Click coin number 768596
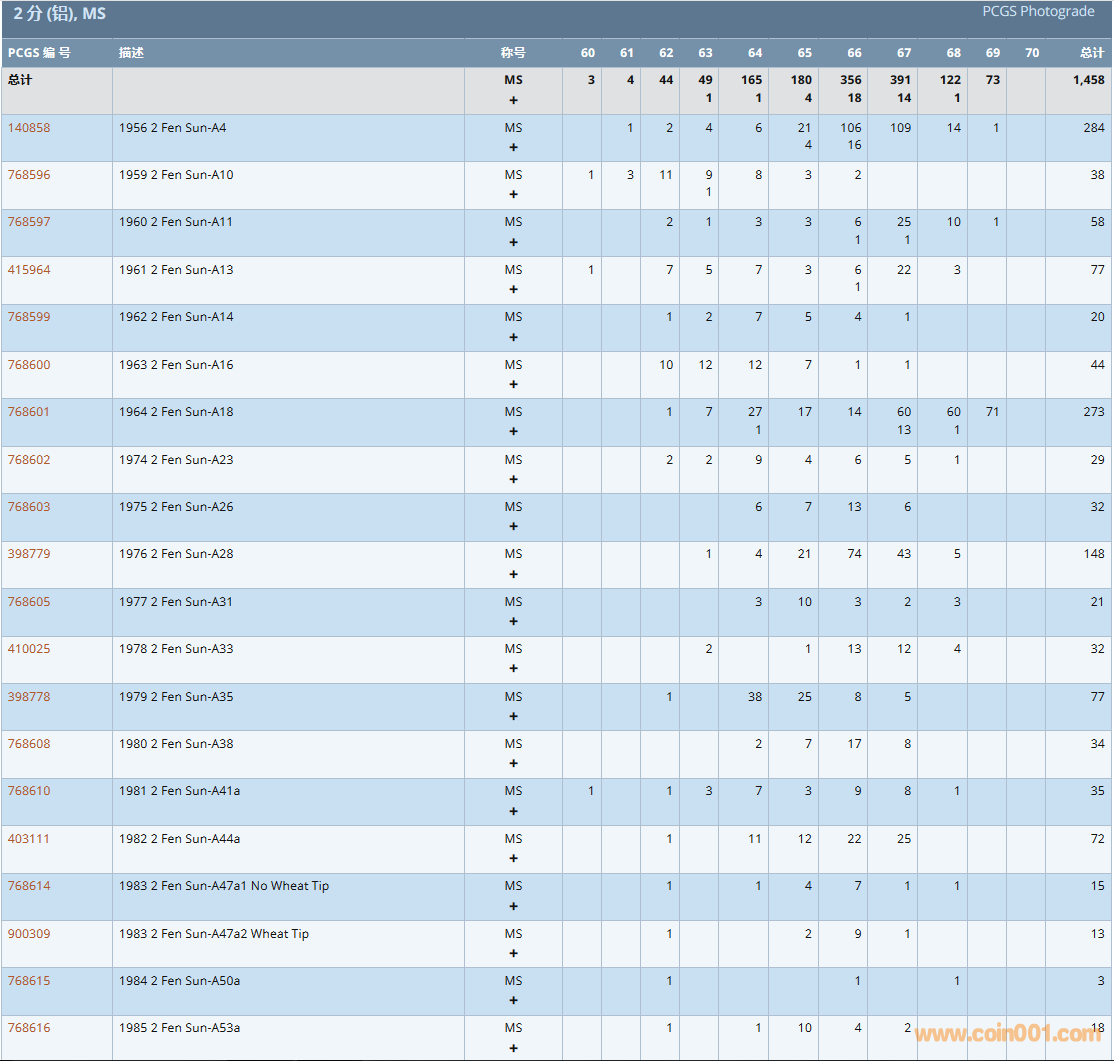 29,175
